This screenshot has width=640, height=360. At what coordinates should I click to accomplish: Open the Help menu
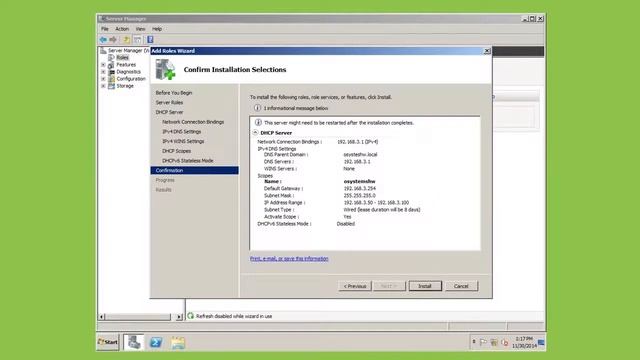pos(157,29)
